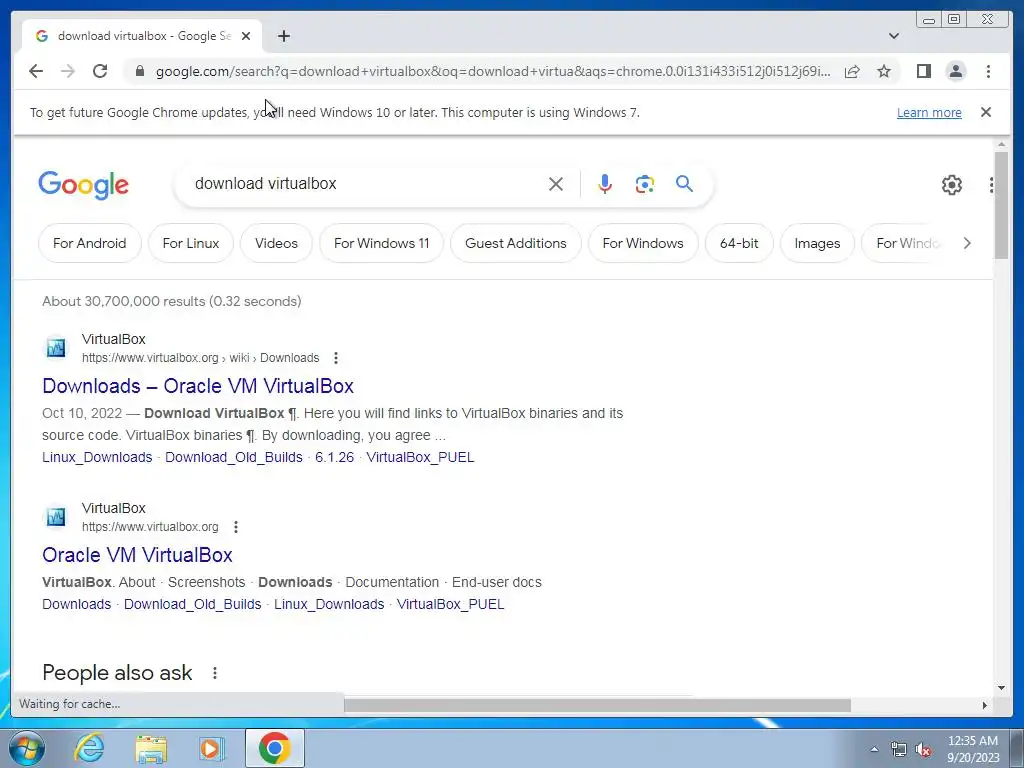Viewport: 1024px width, 768px height.
Task: Click the horizontal scrollbar thumb
Action: (x=597, y=705)
